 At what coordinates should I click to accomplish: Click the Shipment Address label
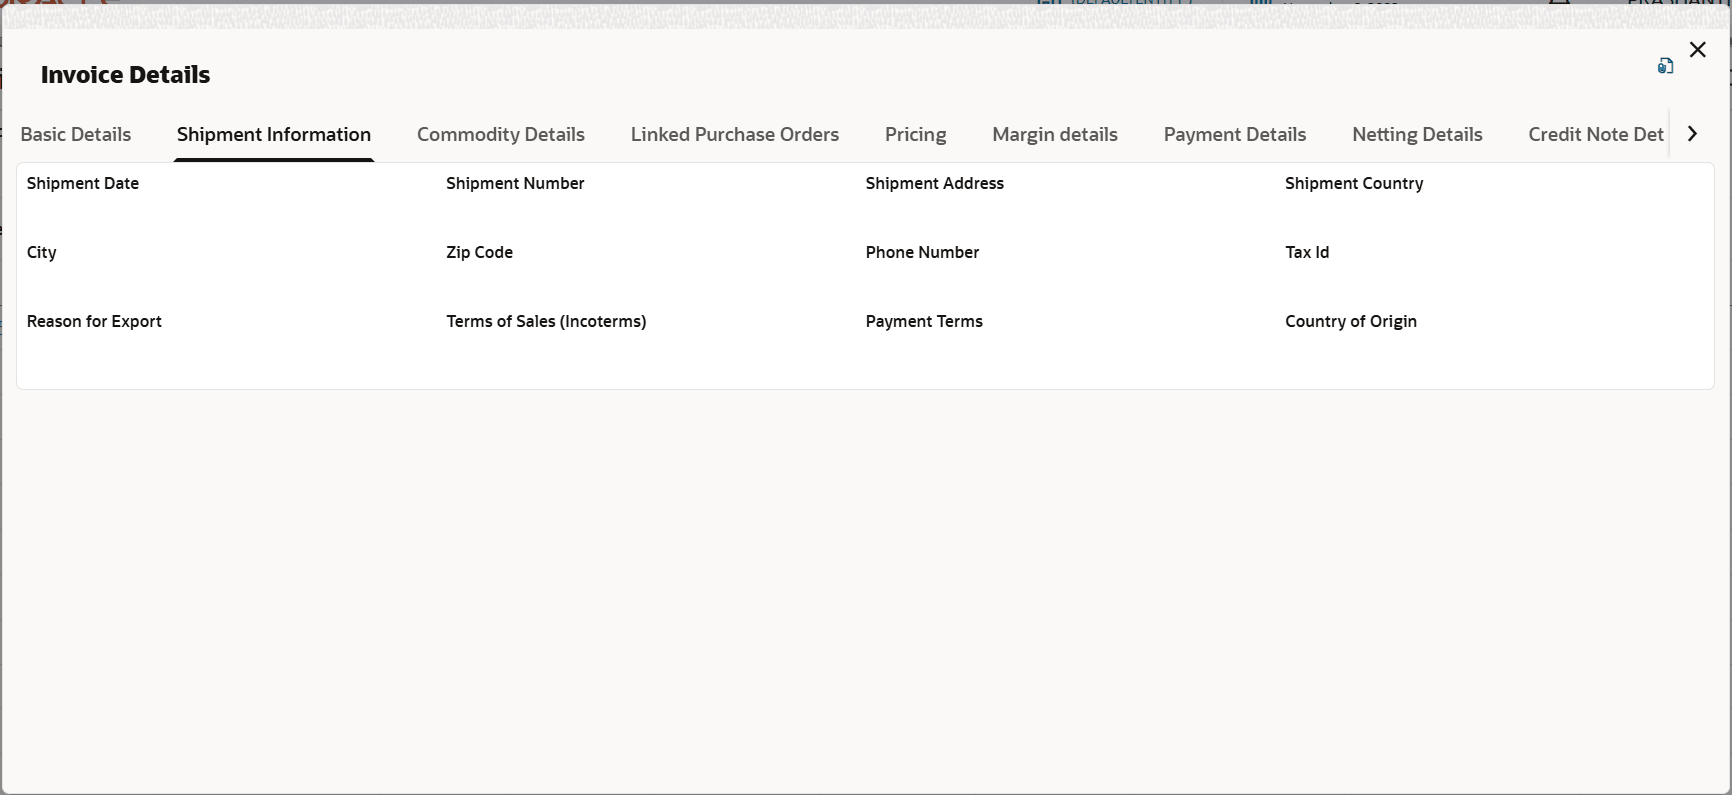935,183
